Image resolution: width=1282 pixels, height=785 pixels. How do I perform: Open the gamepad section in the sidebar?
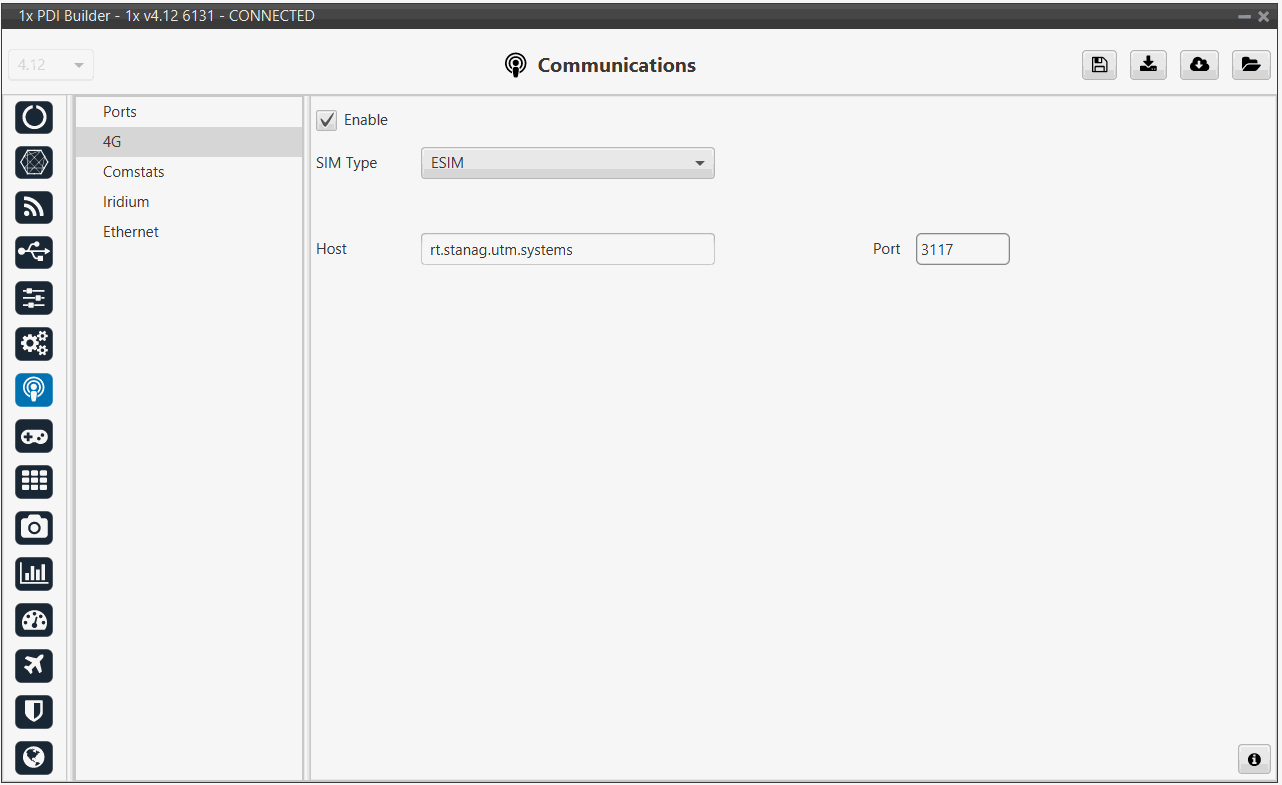pos(34,436)
